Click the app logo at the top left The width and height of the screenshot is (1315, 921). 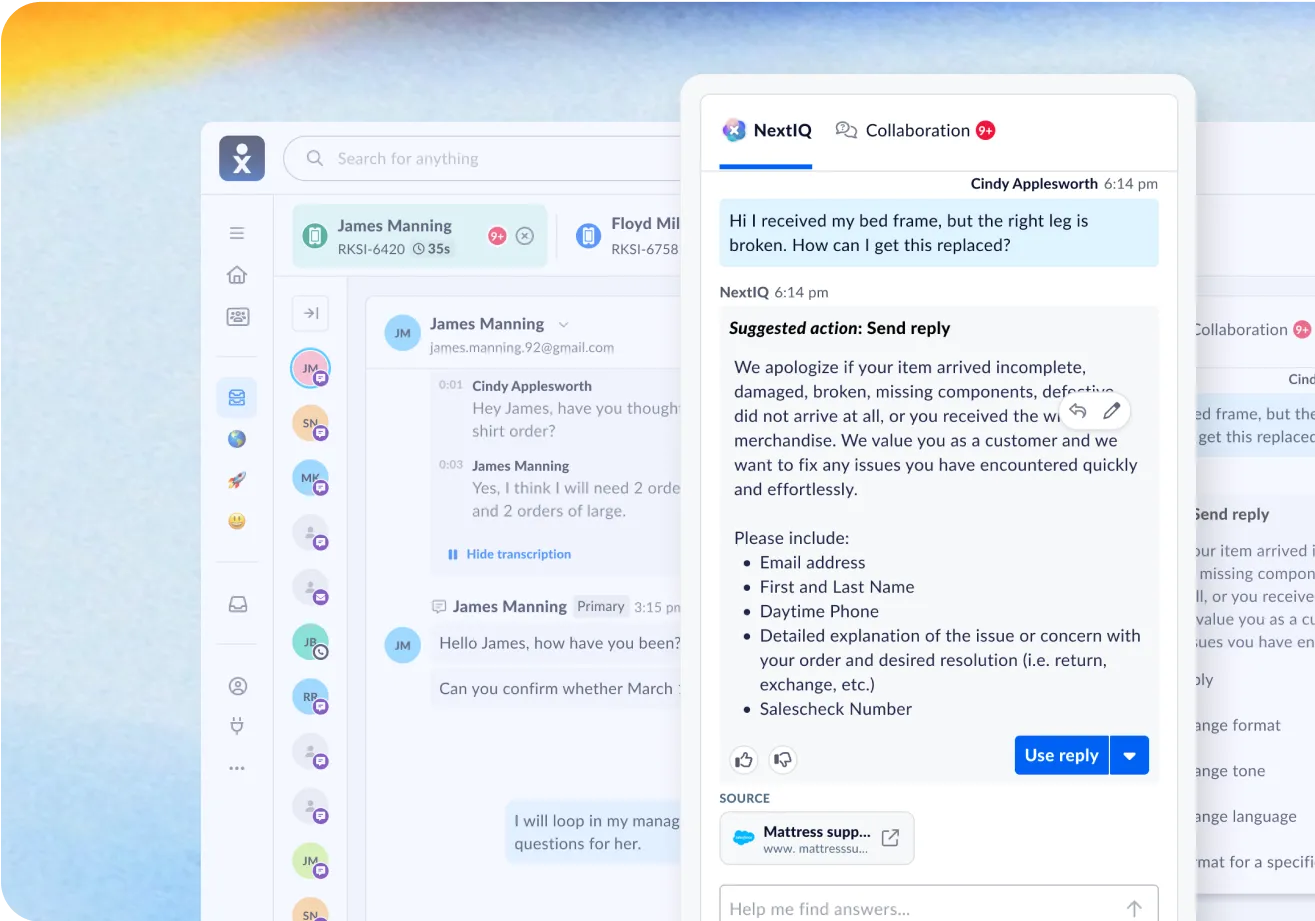click(242, 158)
